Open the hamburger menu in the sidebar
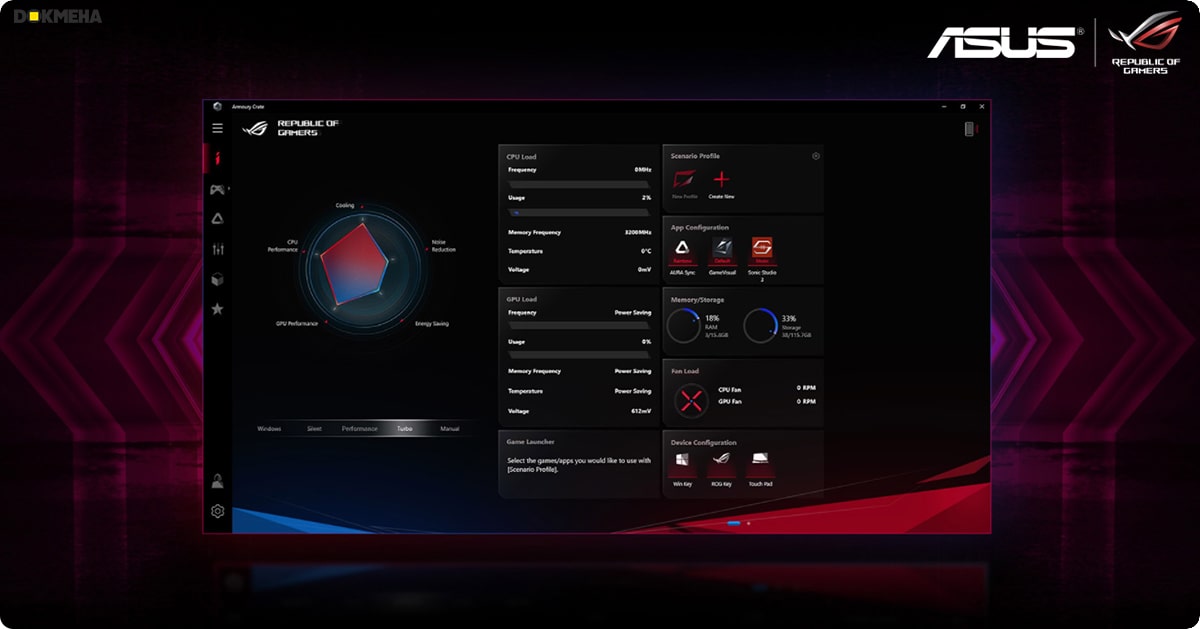 217,128
